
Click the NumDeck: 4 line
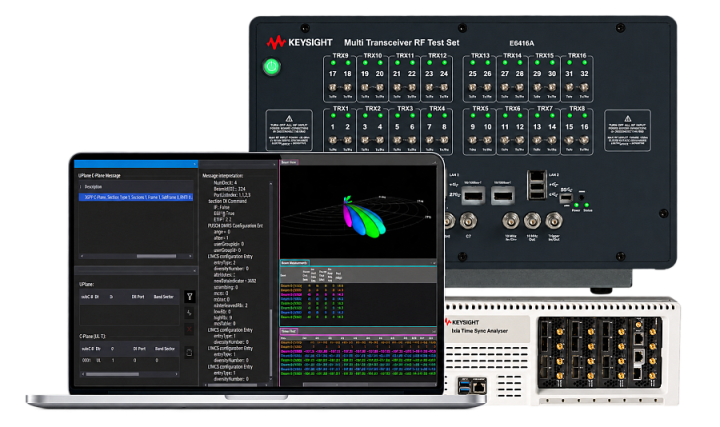[x=225, y=183]
